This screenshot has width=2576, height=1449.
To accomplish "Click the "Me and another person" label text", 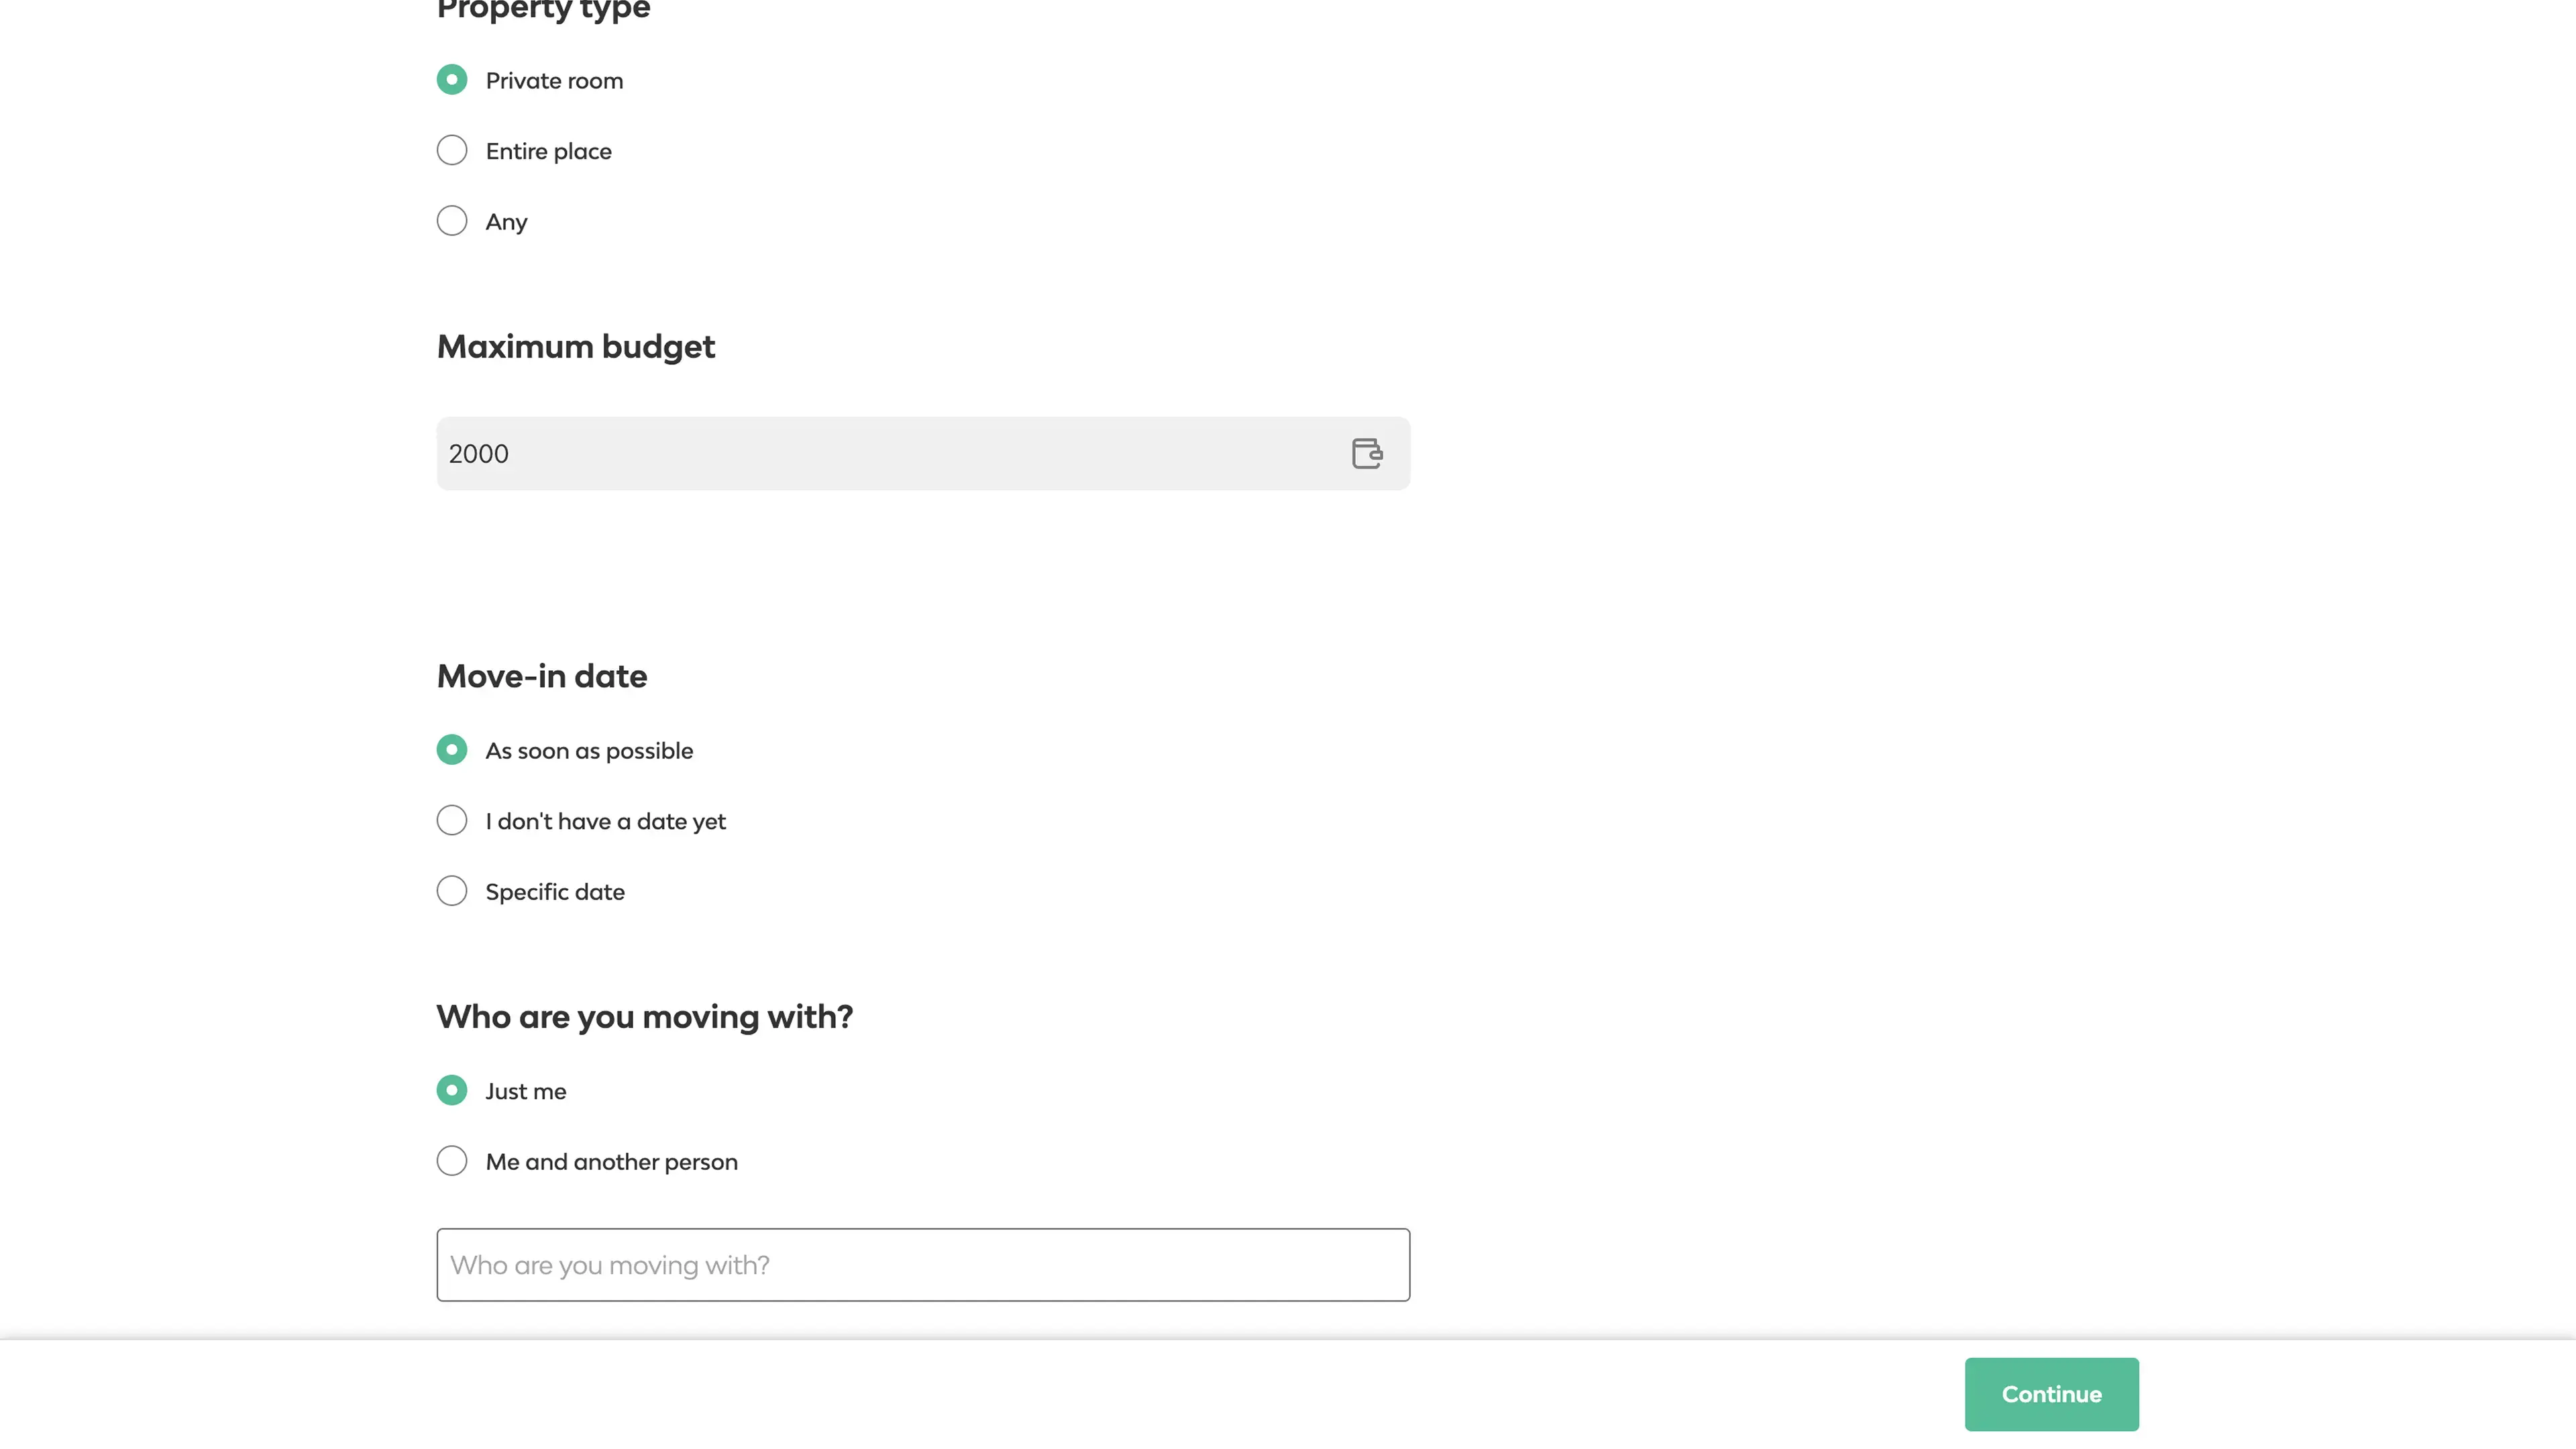I will 611,1162.
